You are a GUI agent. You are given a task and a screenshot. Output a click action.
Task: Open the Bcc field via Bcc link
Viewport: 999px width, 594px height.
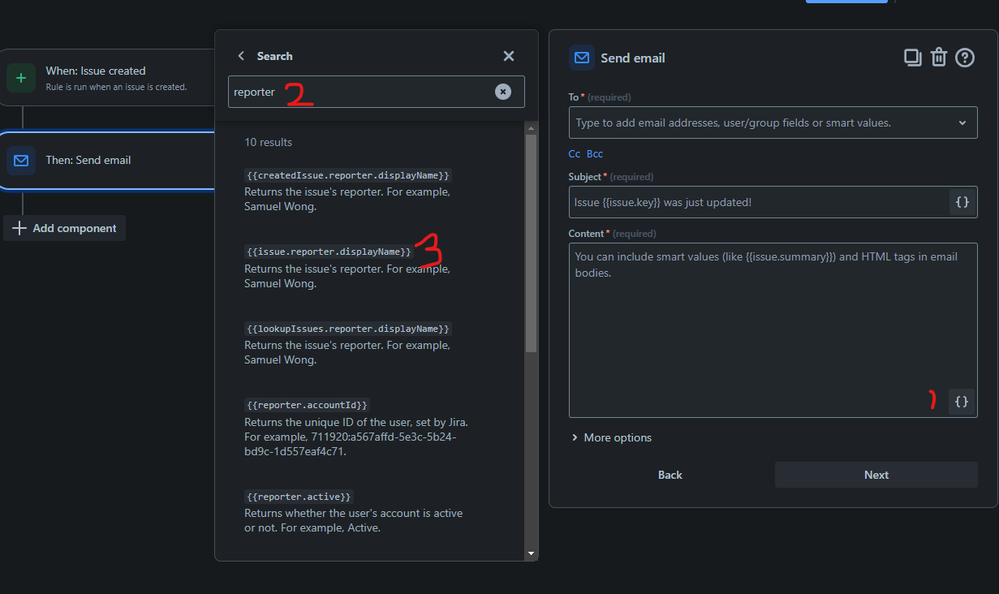594,153
